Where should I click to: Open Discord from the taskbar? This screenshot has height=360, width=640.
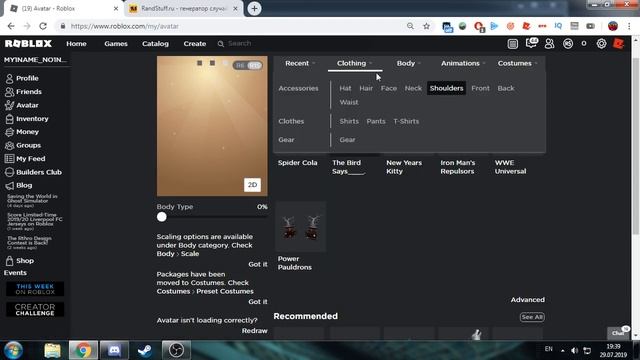click(114, 350)
